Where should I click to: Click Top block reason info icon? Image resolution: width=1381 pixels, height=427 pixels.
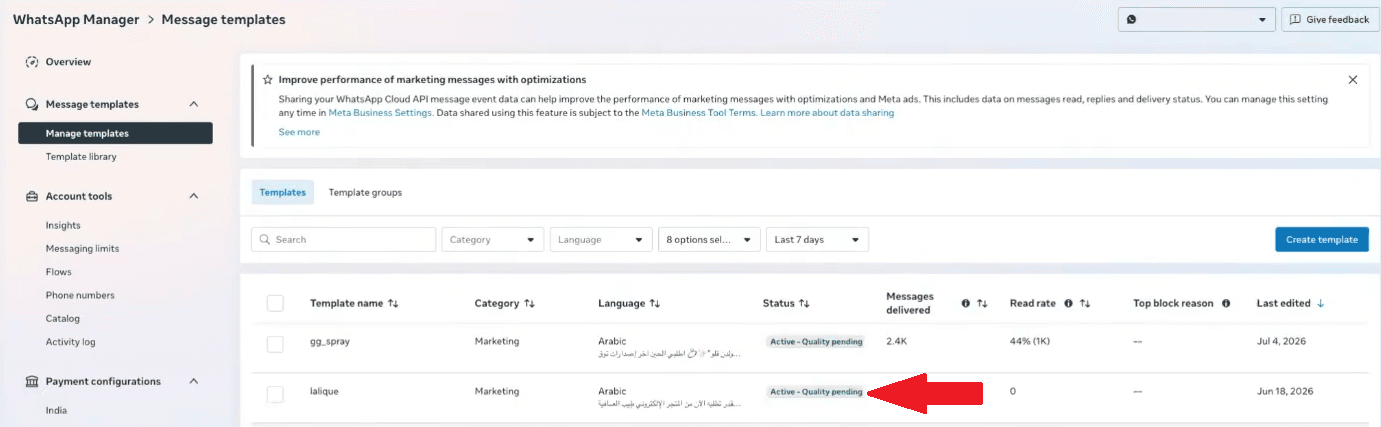coord(1226,303)
